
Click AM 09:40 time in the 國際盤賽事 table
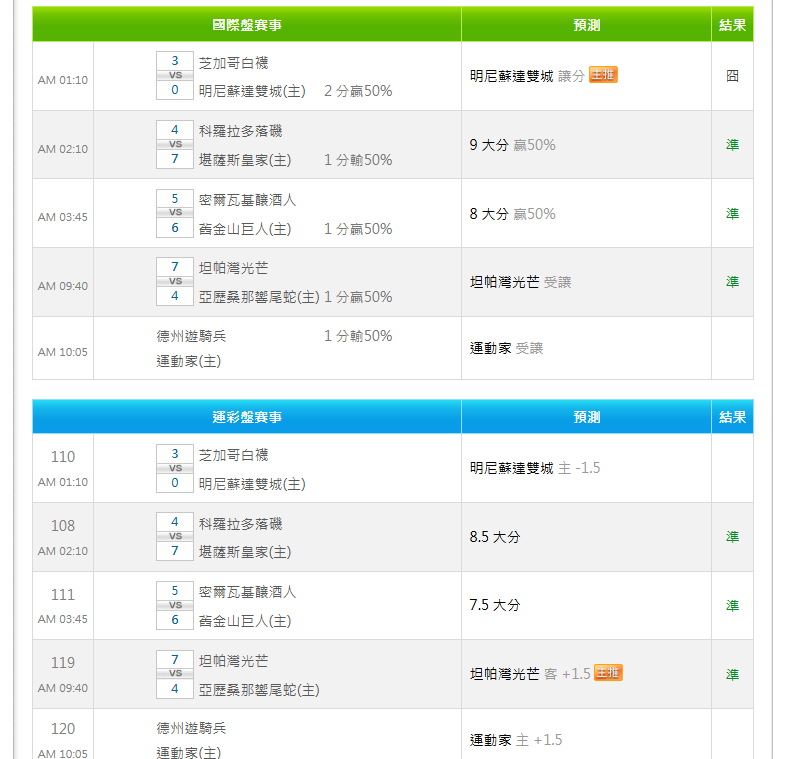(63, 286)
